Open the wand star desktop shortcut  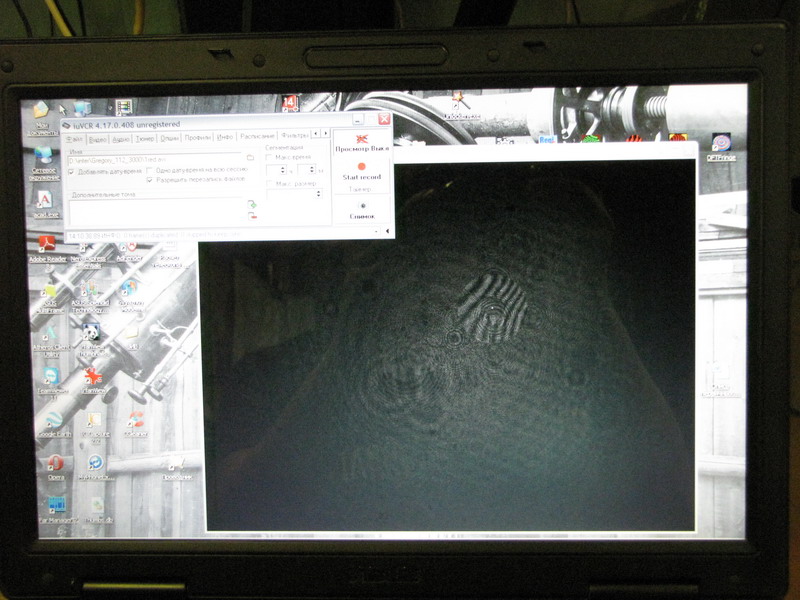[x=460, y=105]
